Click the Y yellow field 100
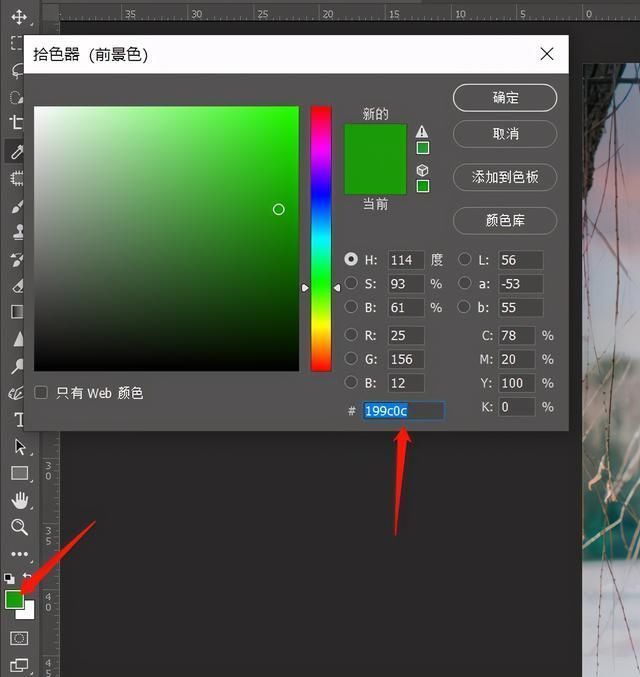The image size is (640, 677). pos(517,383)
